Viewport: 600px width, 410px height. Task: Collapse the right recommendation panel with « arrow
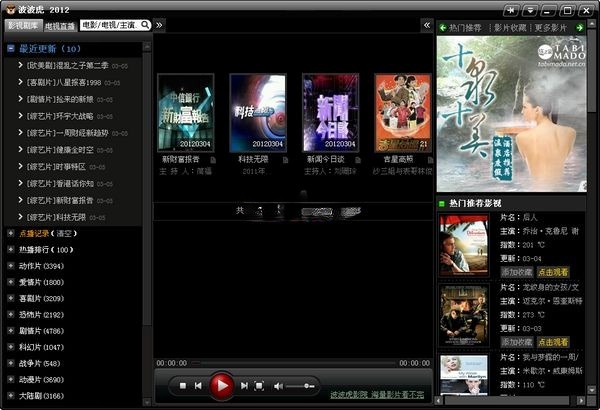(x=427, y=25)
